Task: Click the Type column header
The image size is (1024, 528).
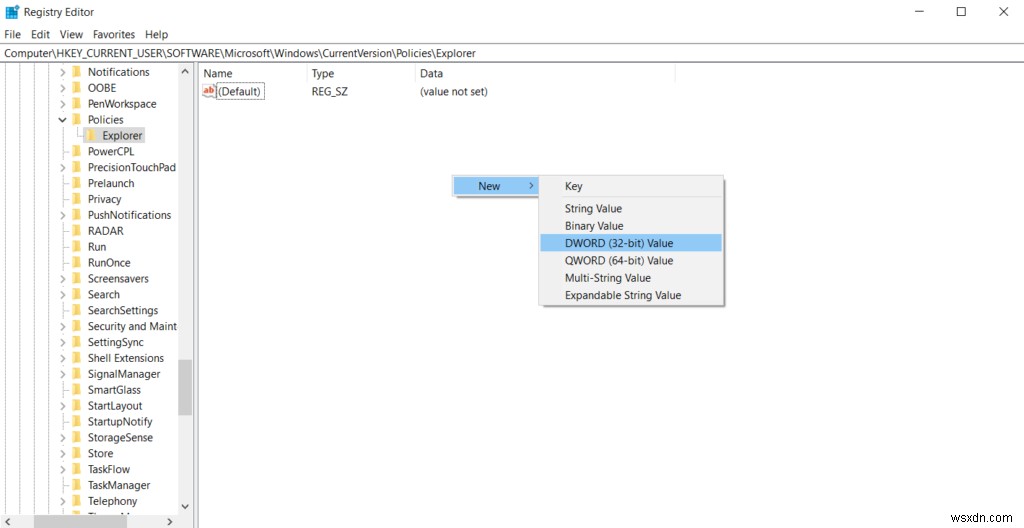Action: [x=360, y=74]
